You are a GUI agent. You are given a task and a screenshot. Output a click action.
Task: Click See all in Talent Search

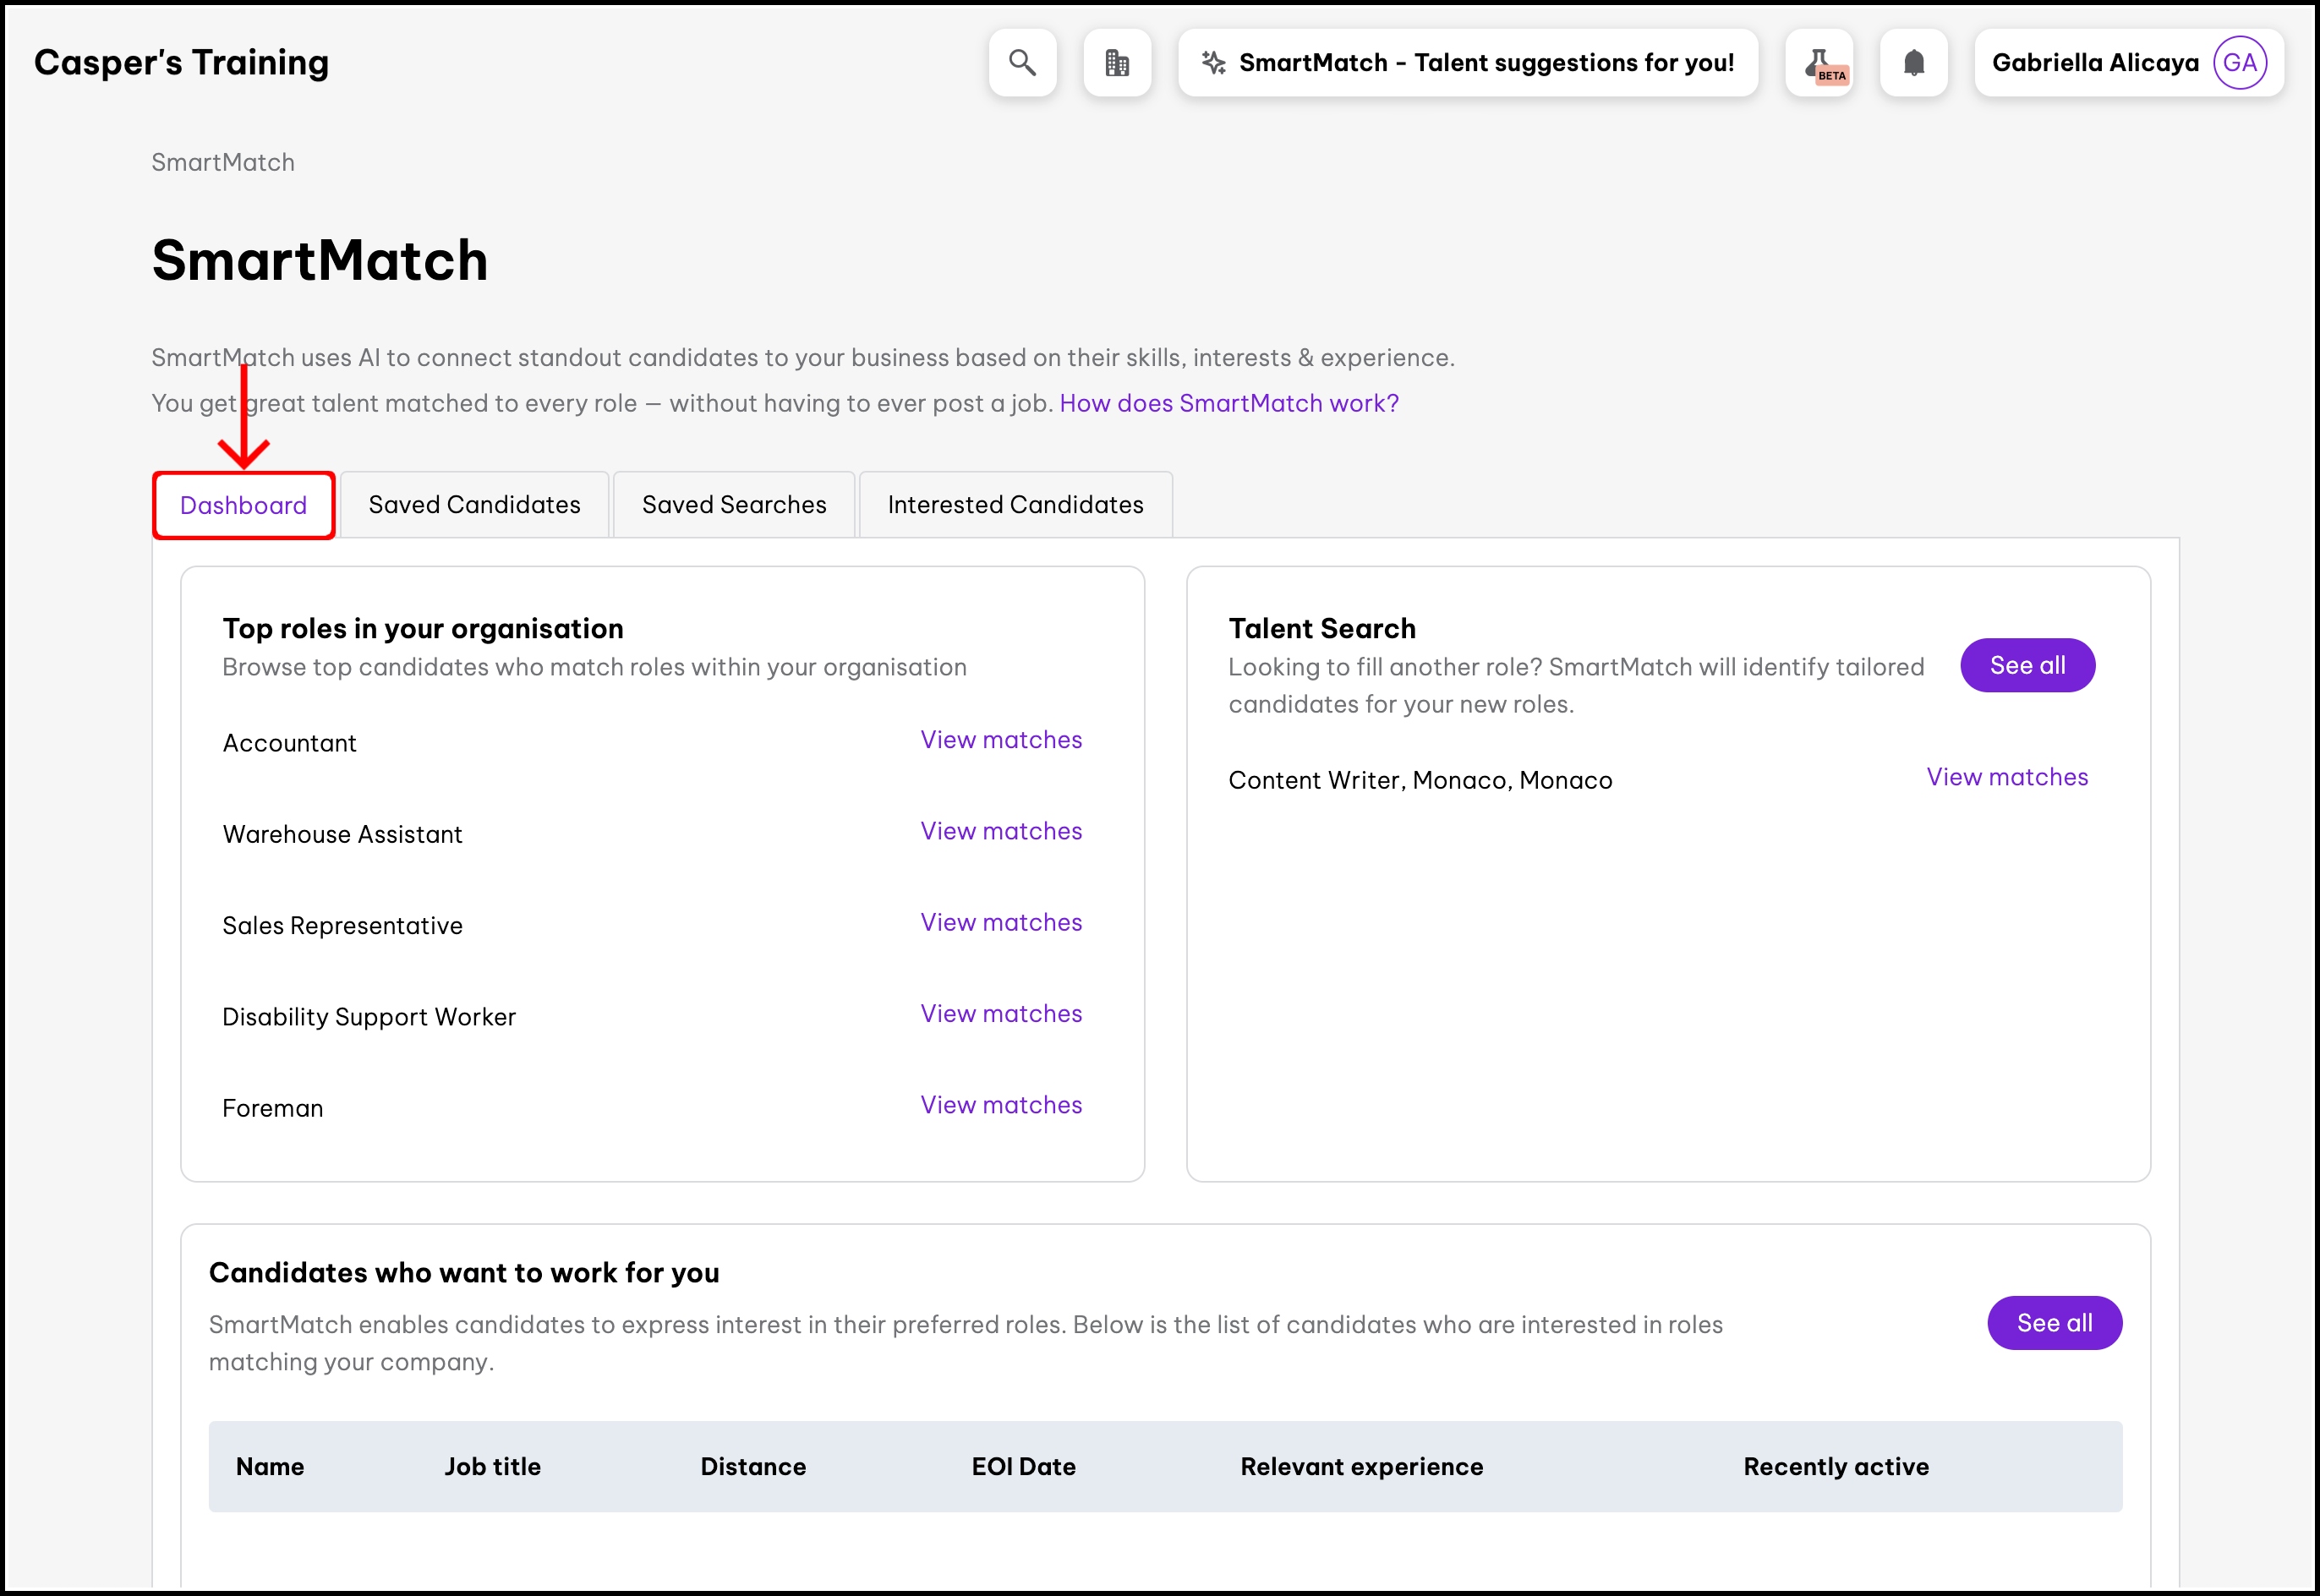click(2026, 665)
